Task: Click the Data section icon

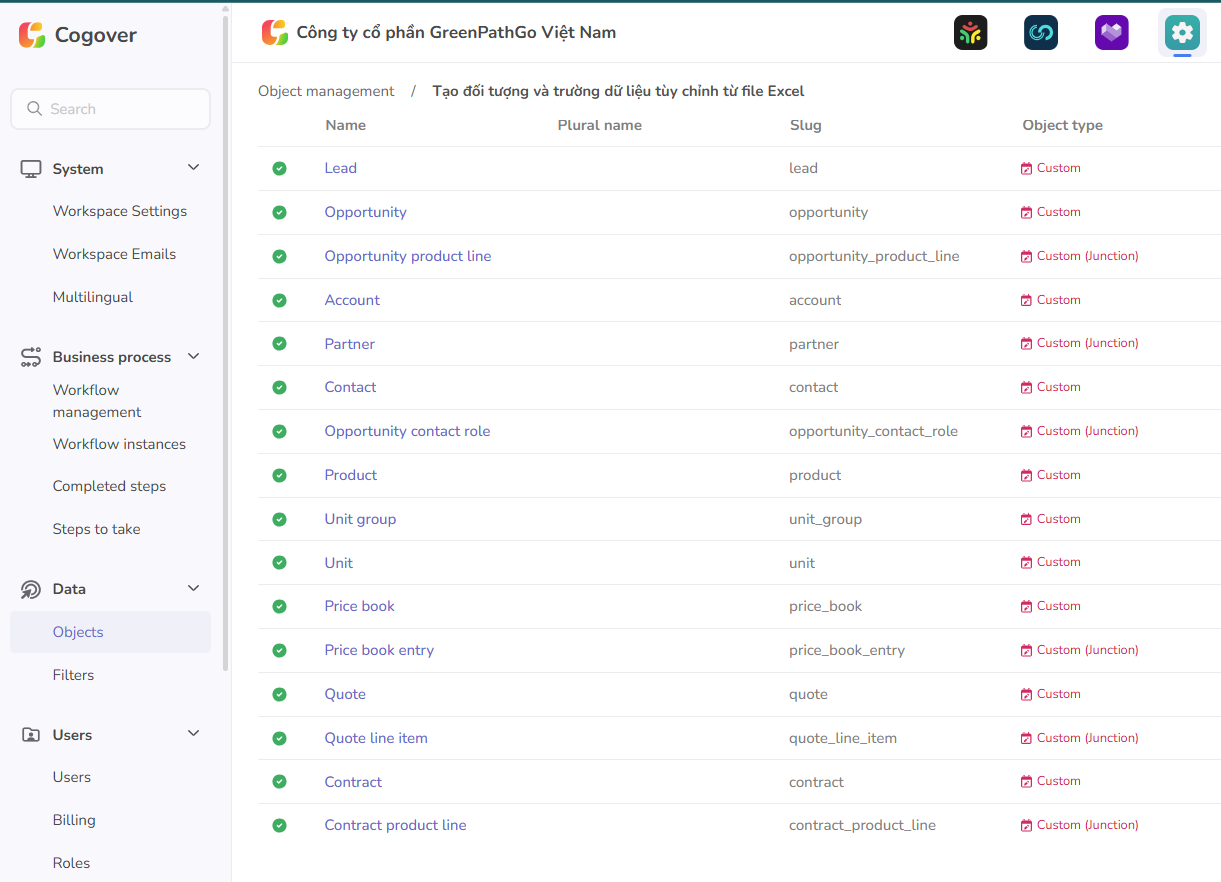Action: [x=31, y=589]
